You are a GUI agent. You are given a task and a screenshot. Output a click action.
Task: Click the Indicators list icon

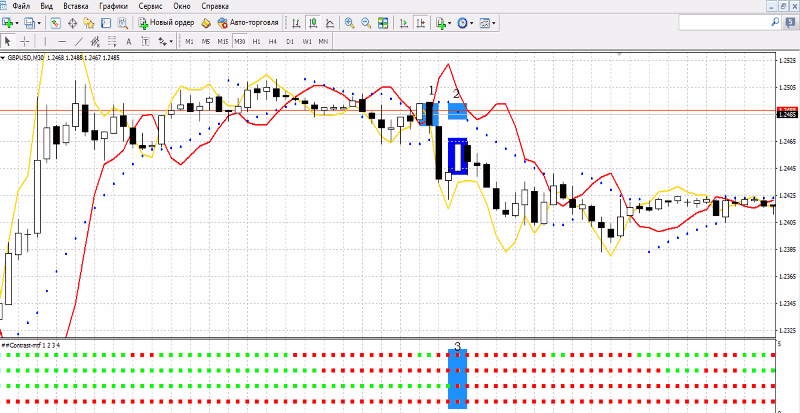(x=441, y=23)
